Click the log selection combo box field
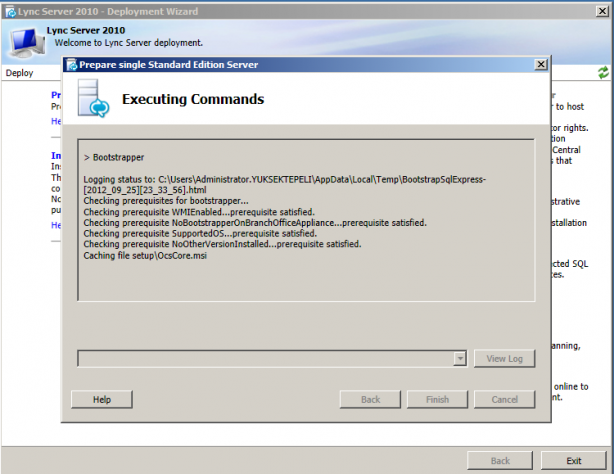Screen dimensions: 614x474 (272, 358)
